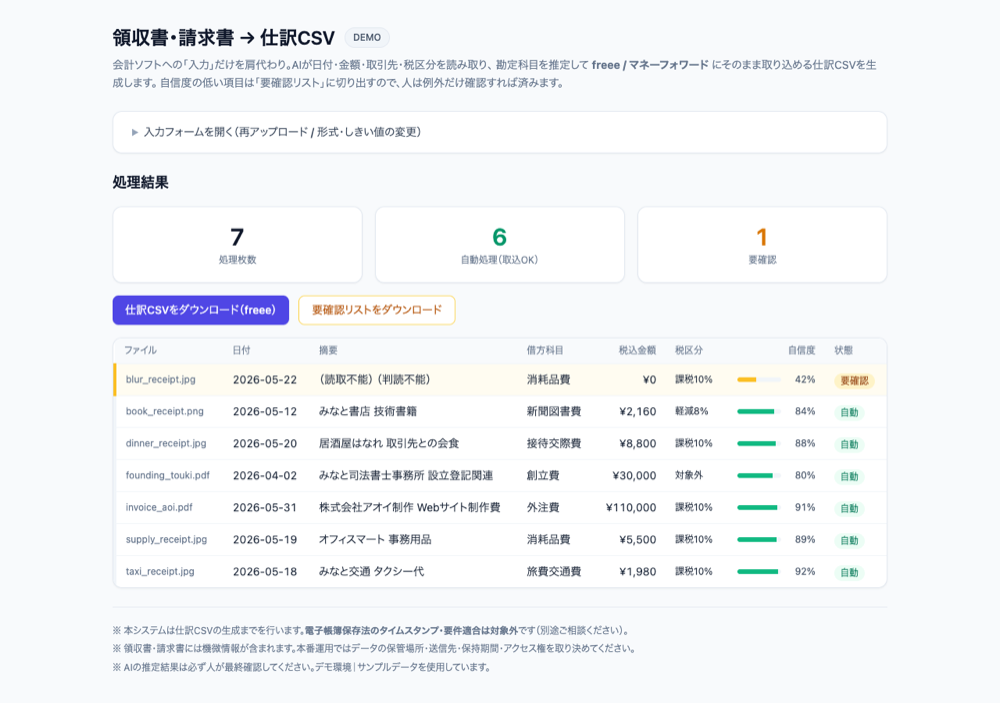Click the 84% confidence bar for book_receipt

pos(759,411)
